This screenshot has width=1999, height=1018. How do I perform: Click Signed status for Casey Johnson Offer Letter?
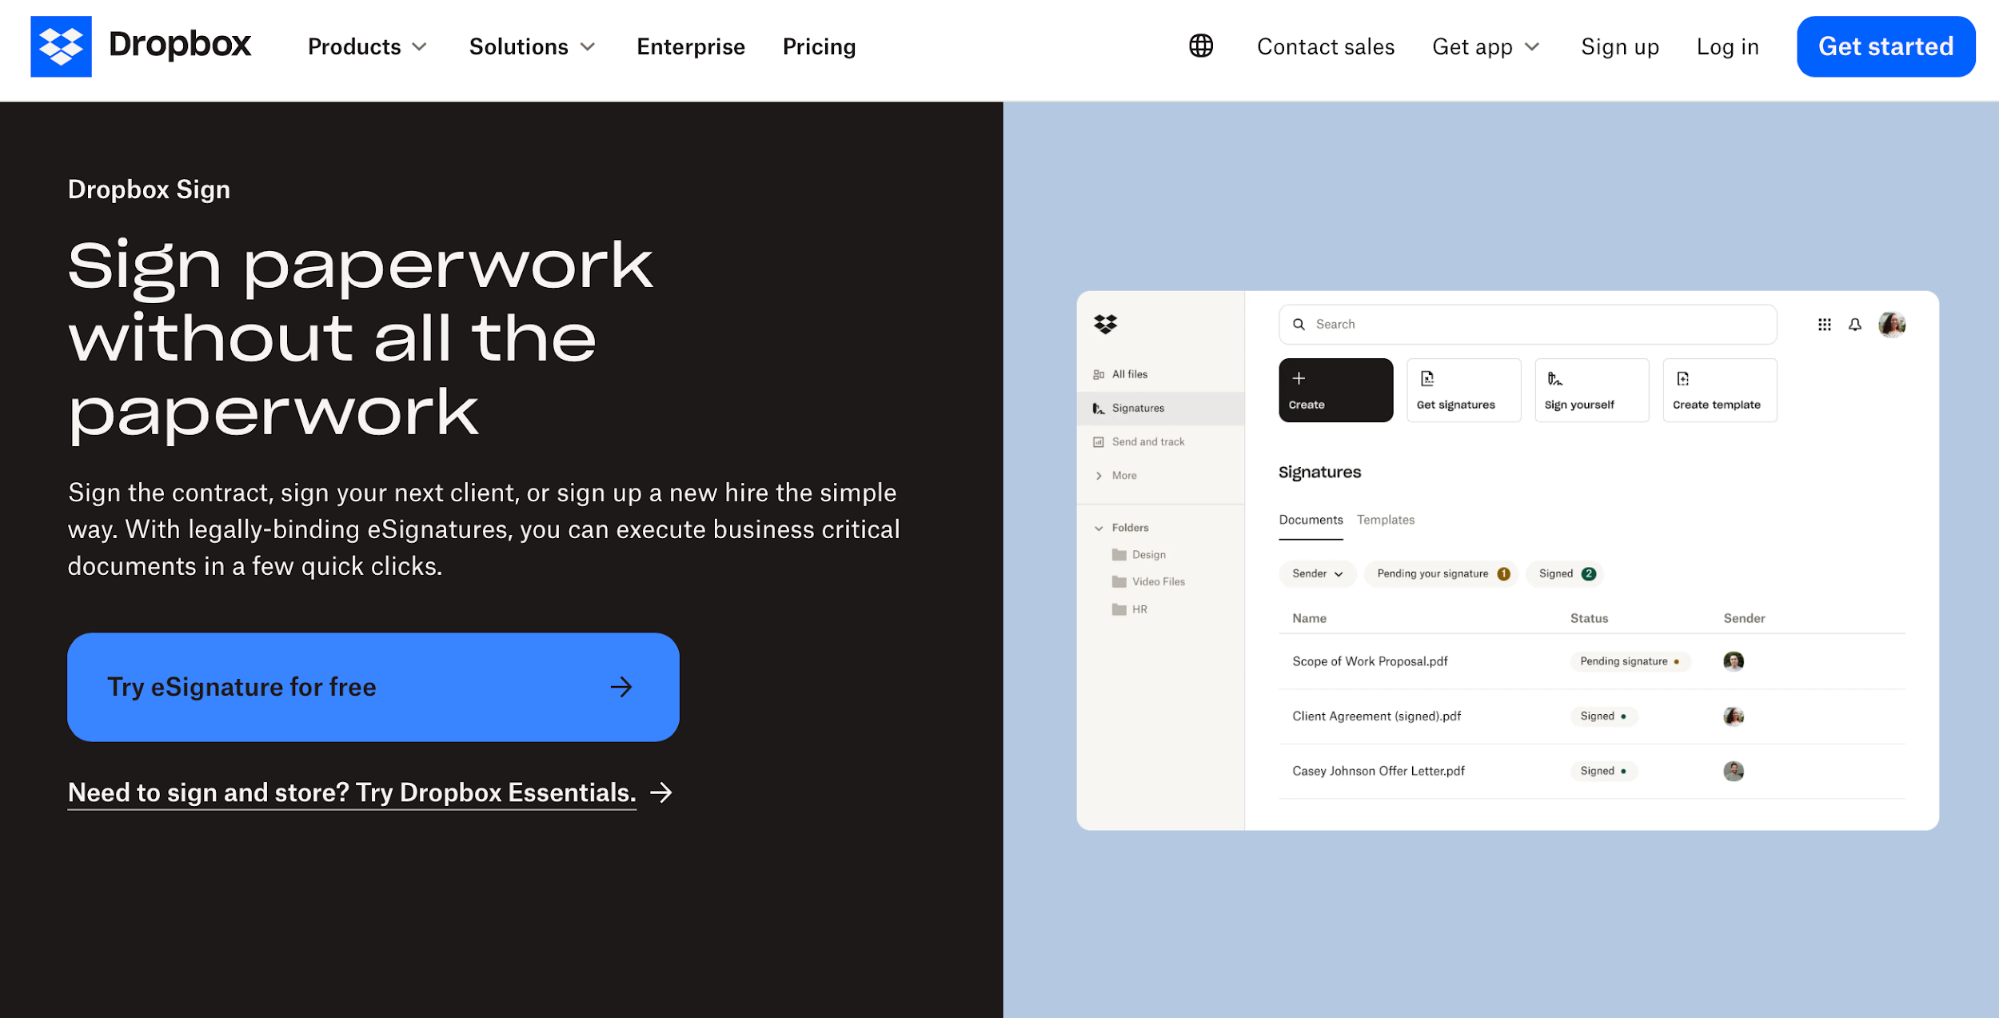(1603, 771)
